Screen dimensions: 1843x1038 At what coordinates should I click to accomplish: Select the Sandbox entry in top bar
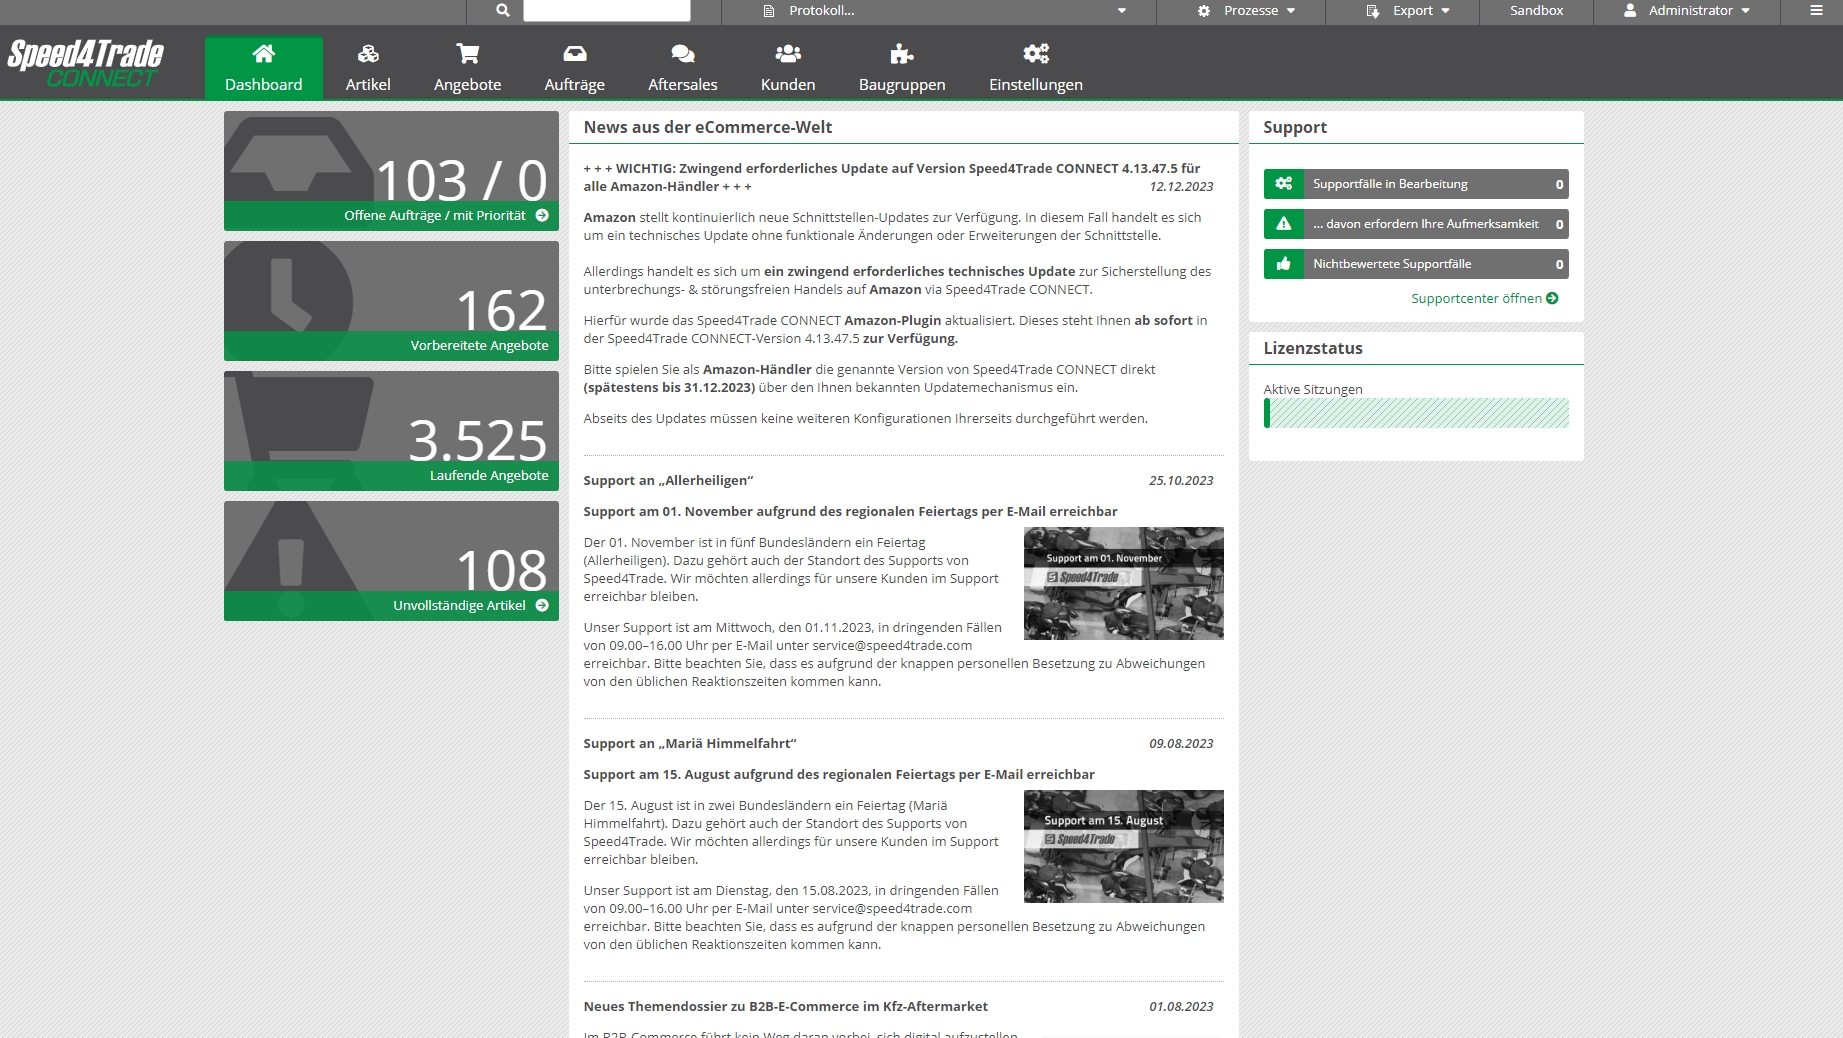pos(1536,11)
